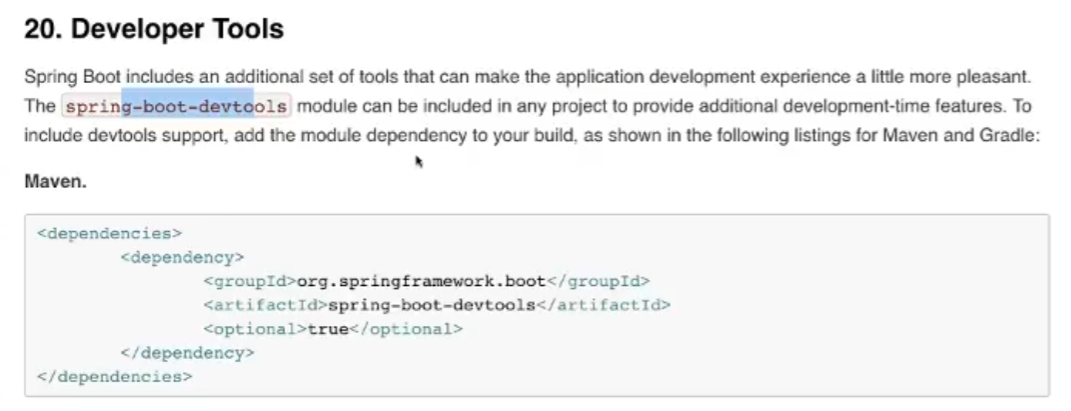The image size is (1071, 411).
Task: Click the closing </dependencies> tag line
Action: click(115, 377)
